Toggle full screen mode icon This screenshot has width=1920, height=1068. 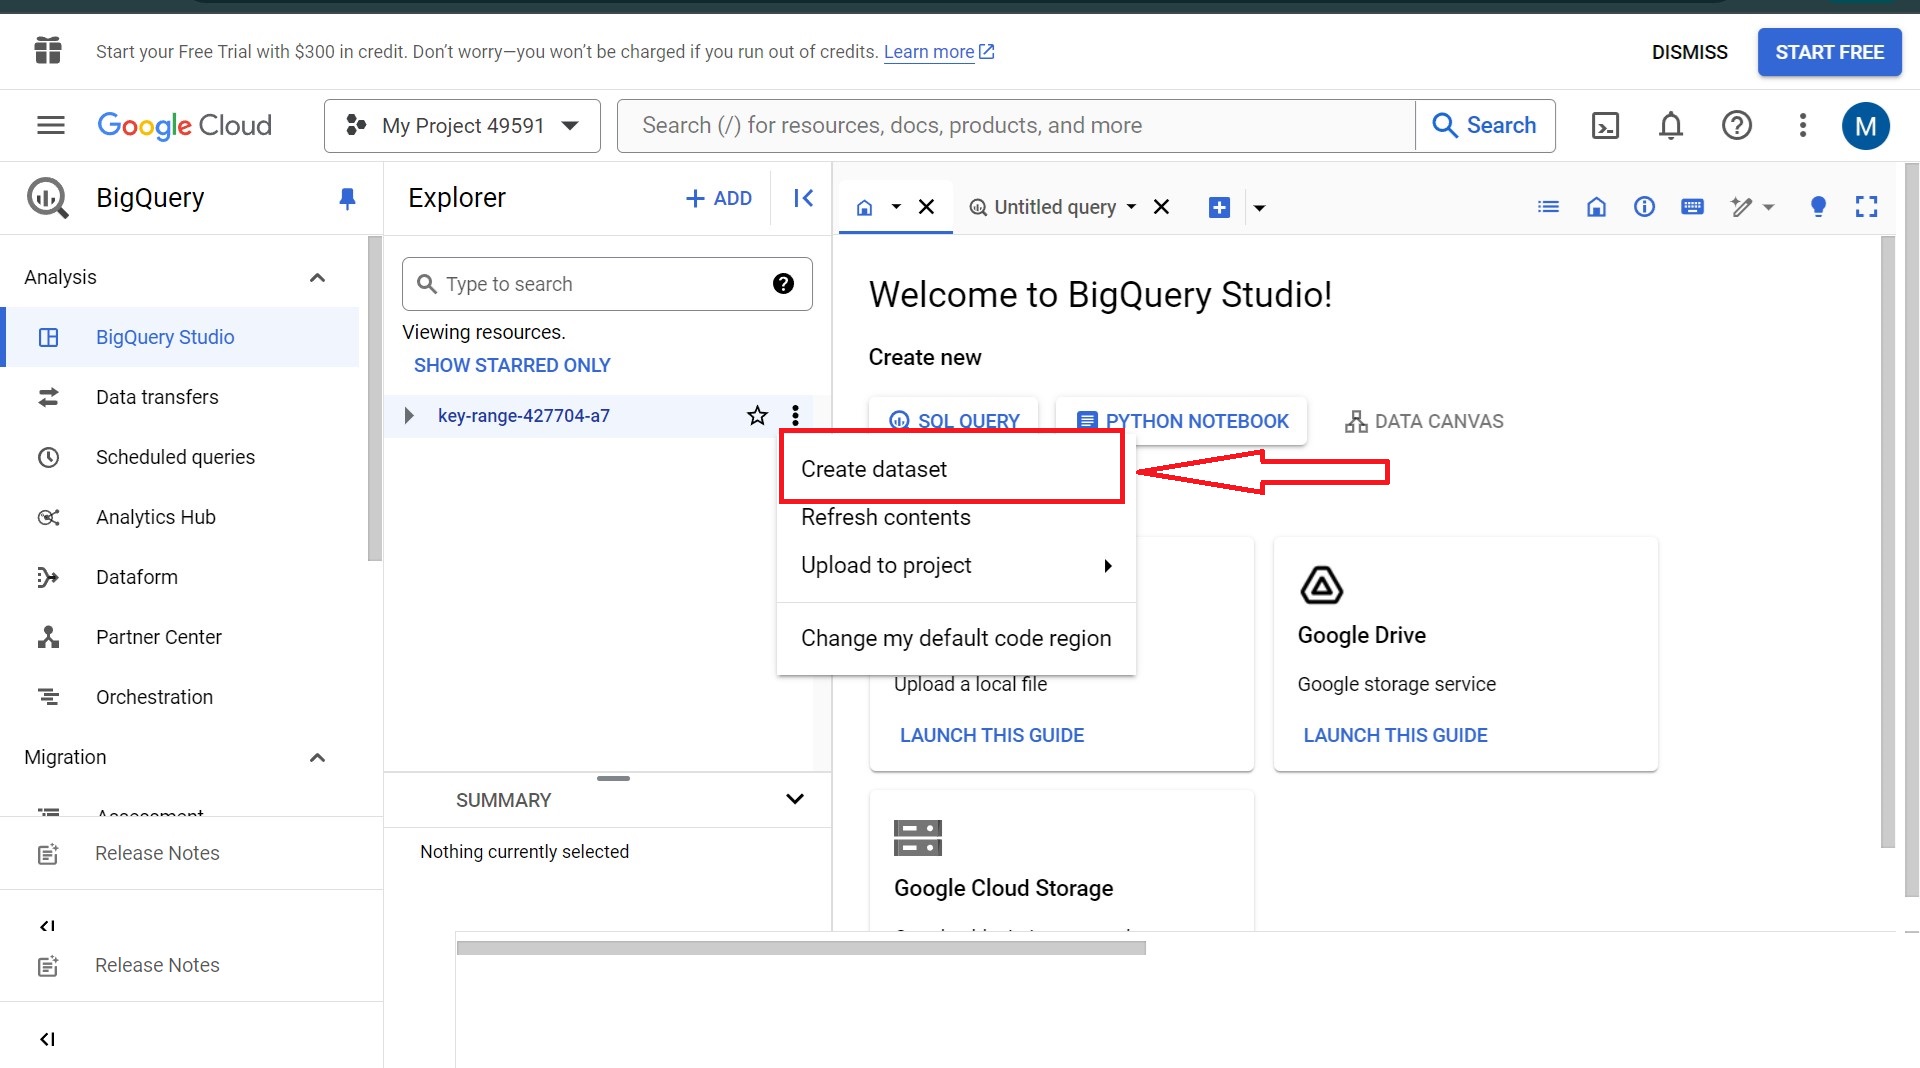1866,207
